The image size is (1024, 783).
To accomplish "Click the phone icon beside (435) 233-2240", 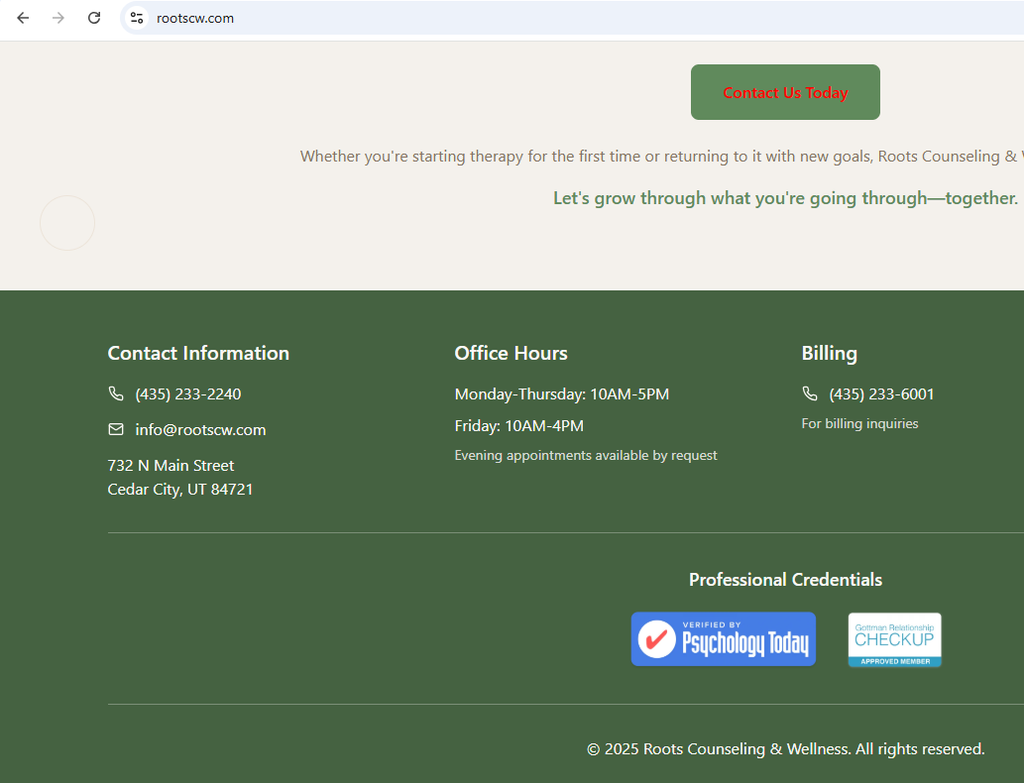I will 116,393.
